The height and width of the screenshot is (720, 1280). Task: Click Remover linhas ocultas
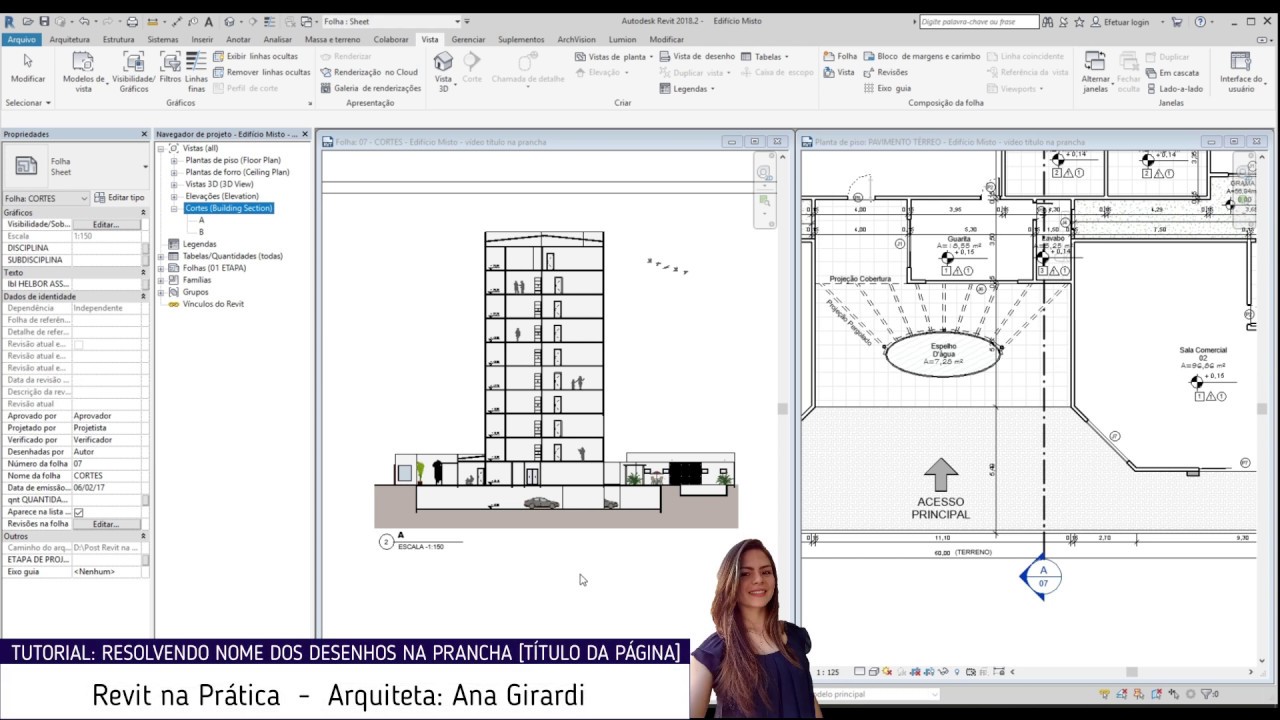point(262,72)
